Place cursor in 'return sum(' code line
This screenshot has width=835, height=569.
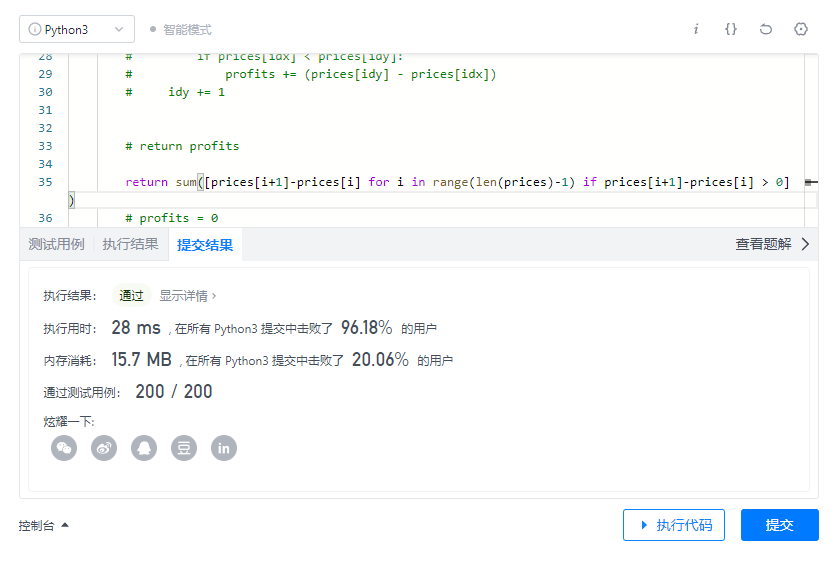tap(457, 182)
